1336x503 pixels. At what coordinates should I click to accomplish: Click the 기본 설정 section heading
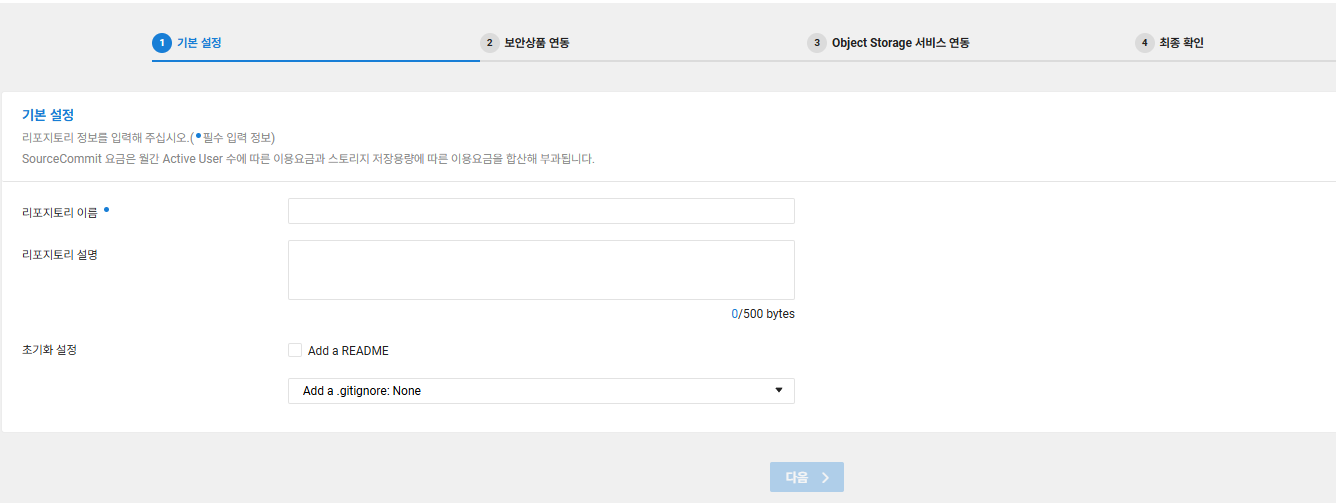[48, 115]
